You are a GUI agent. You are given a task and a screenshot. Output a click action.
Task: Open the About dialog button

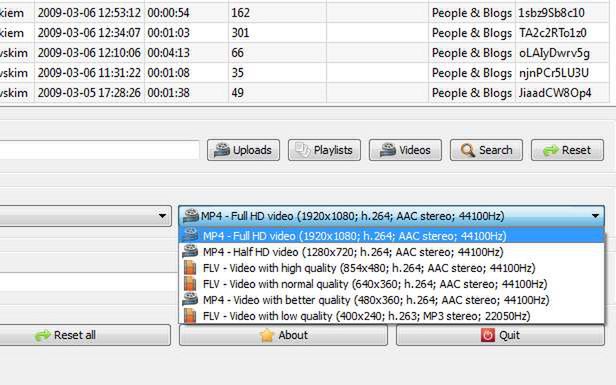283,335
